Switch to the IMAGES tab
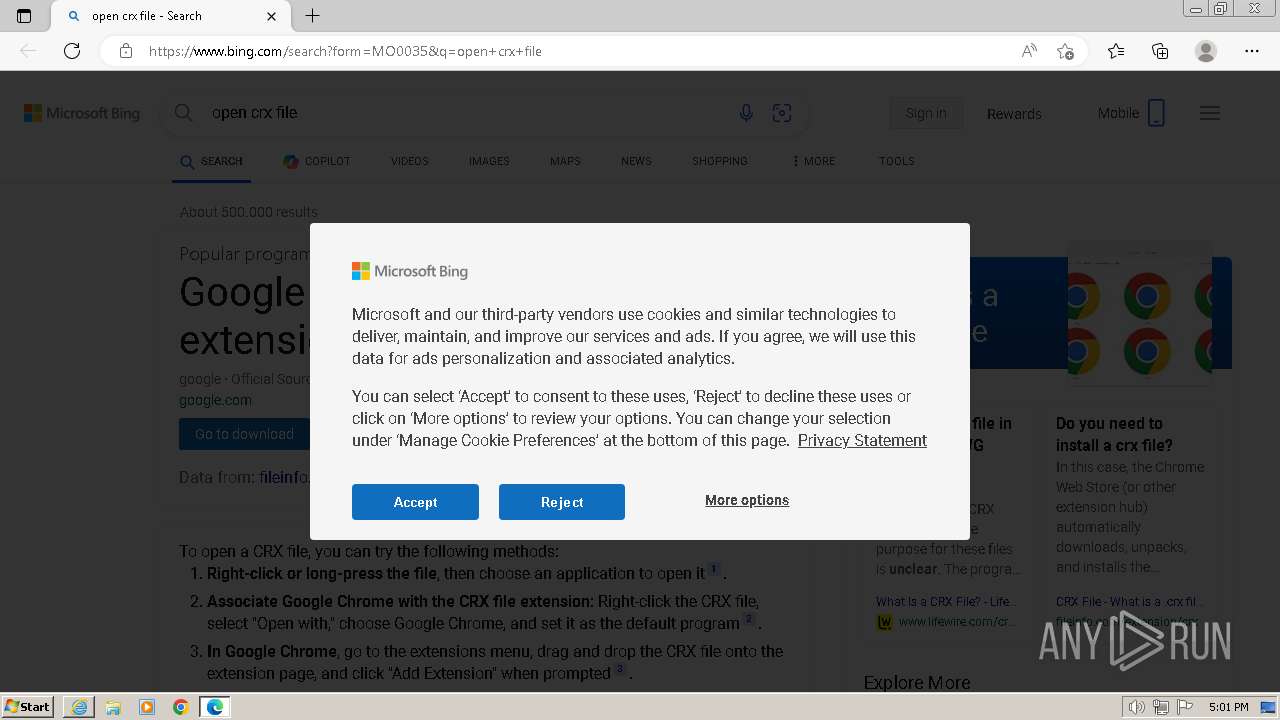Image resolution: width=1280 pixels, height=720 pixels. [489, 161]
